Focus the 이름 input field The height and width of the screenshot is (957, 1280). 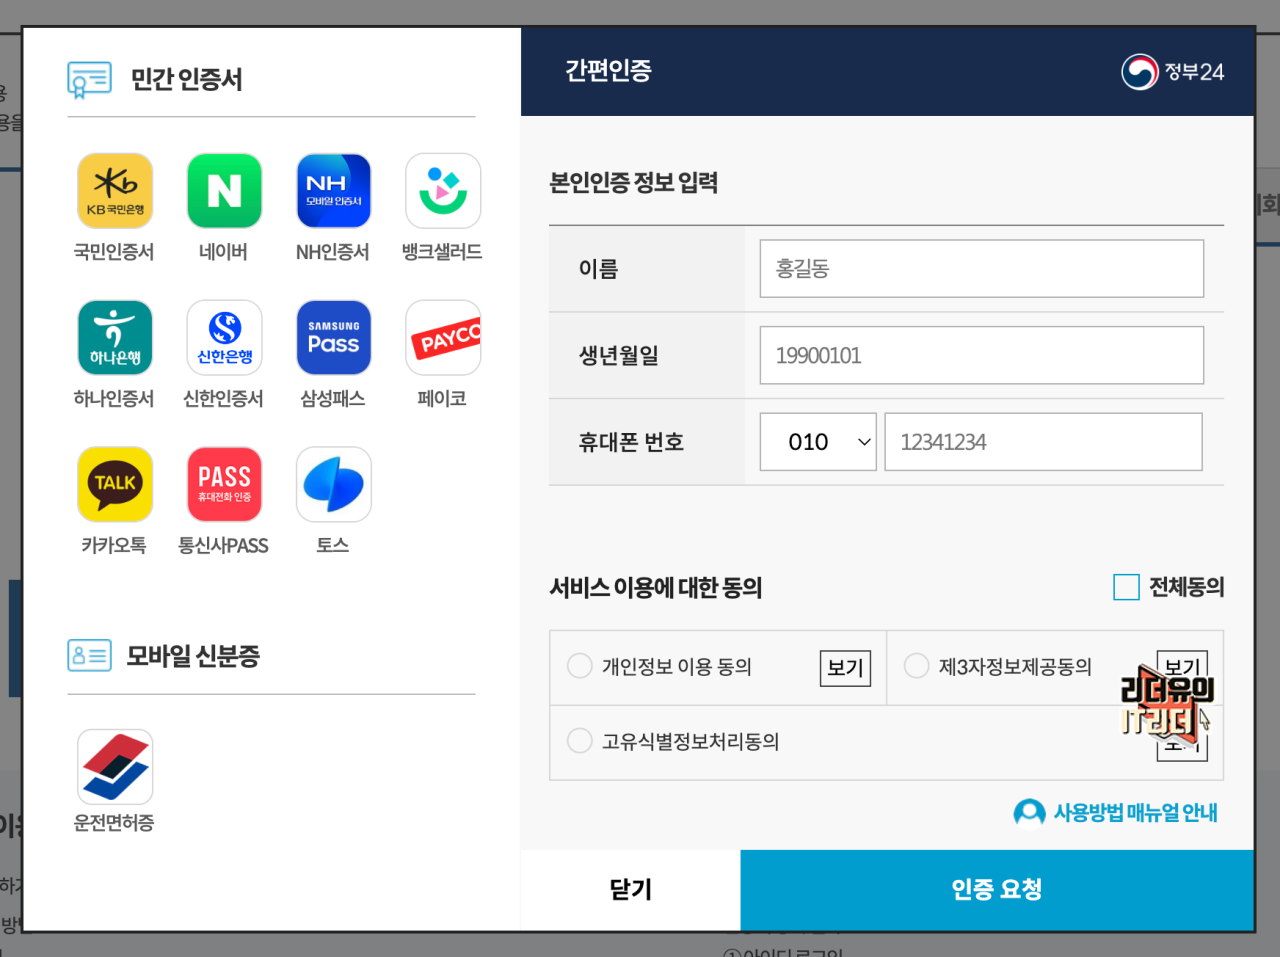982,268
